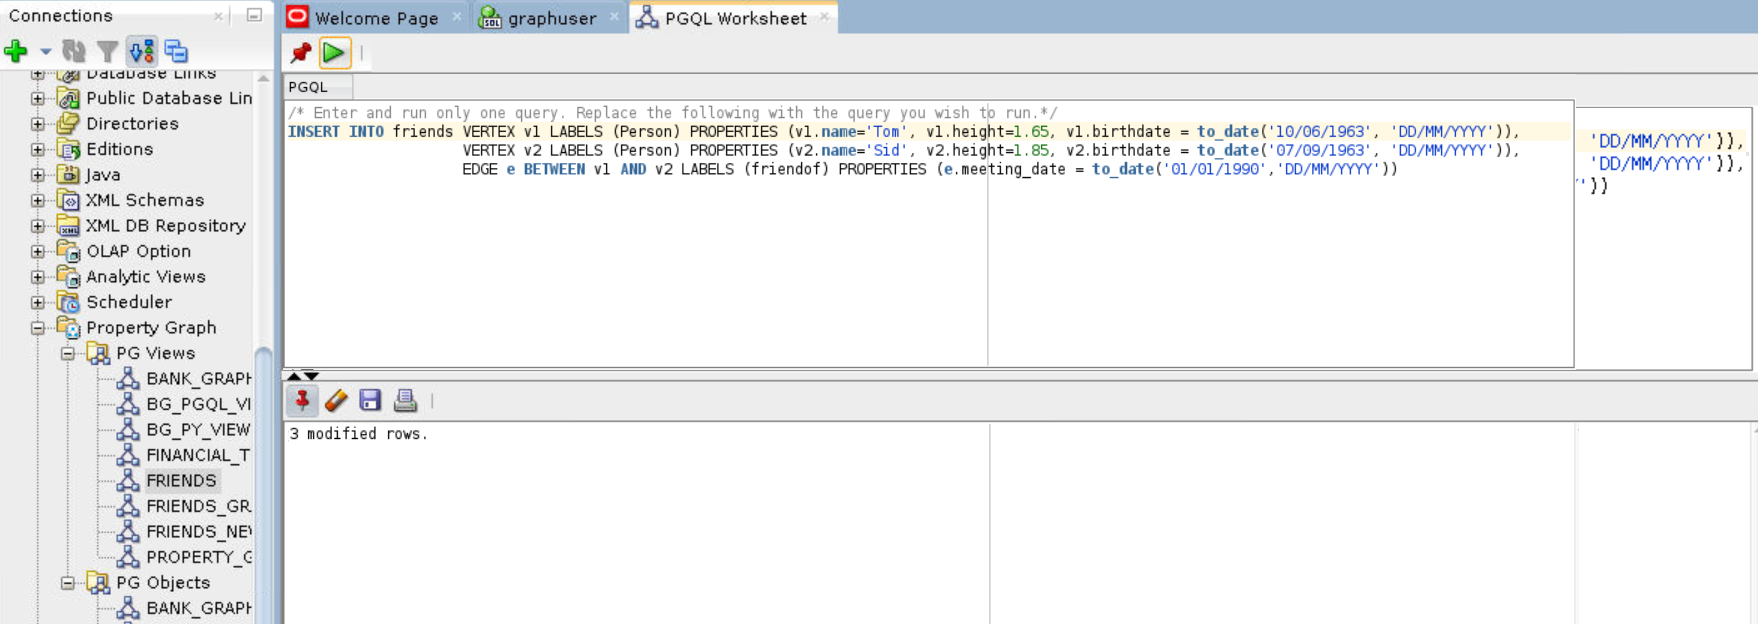Select the Property Graph icon

click(x=68, y=328)
